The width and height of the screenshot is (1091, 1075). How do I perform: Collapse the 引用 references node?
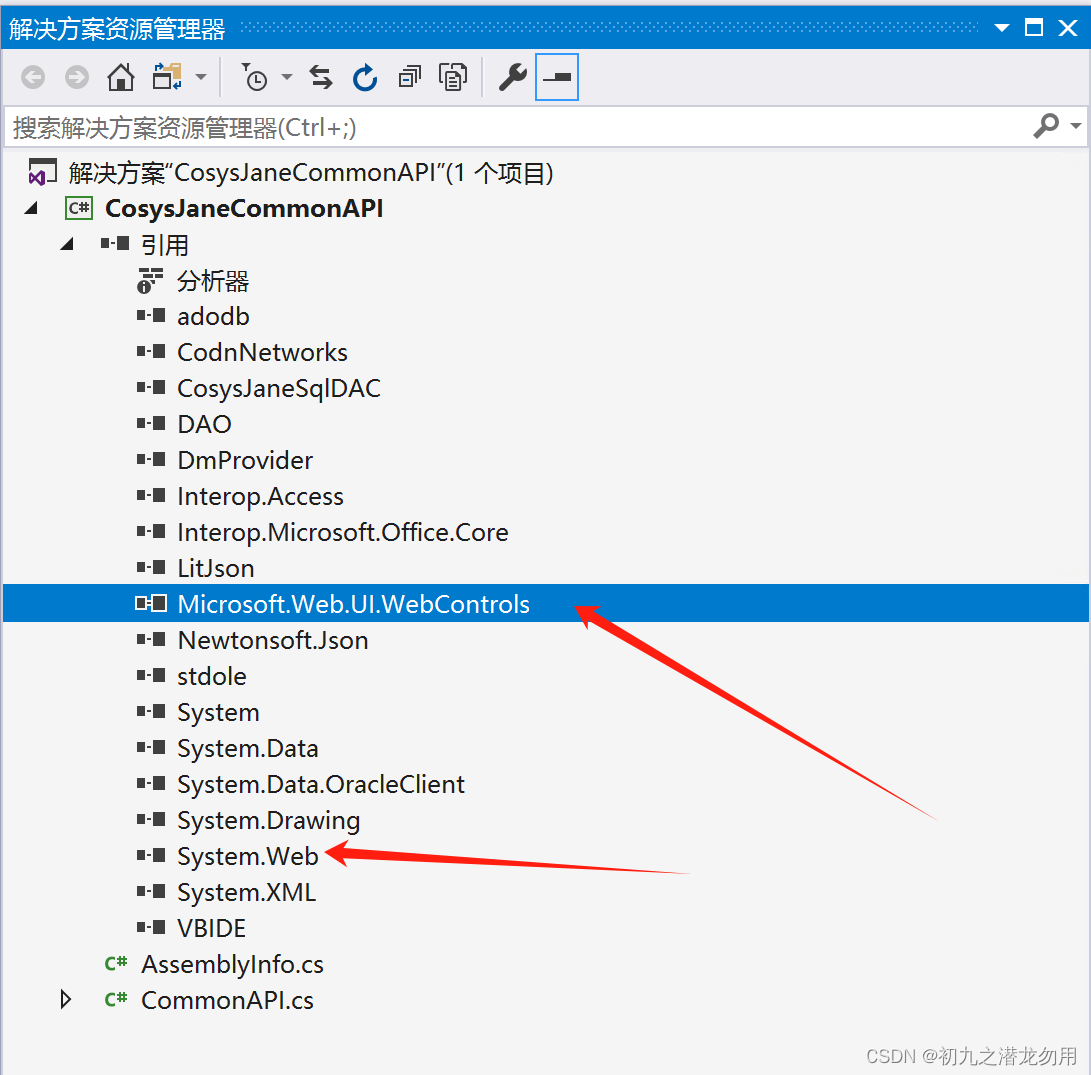67,244
